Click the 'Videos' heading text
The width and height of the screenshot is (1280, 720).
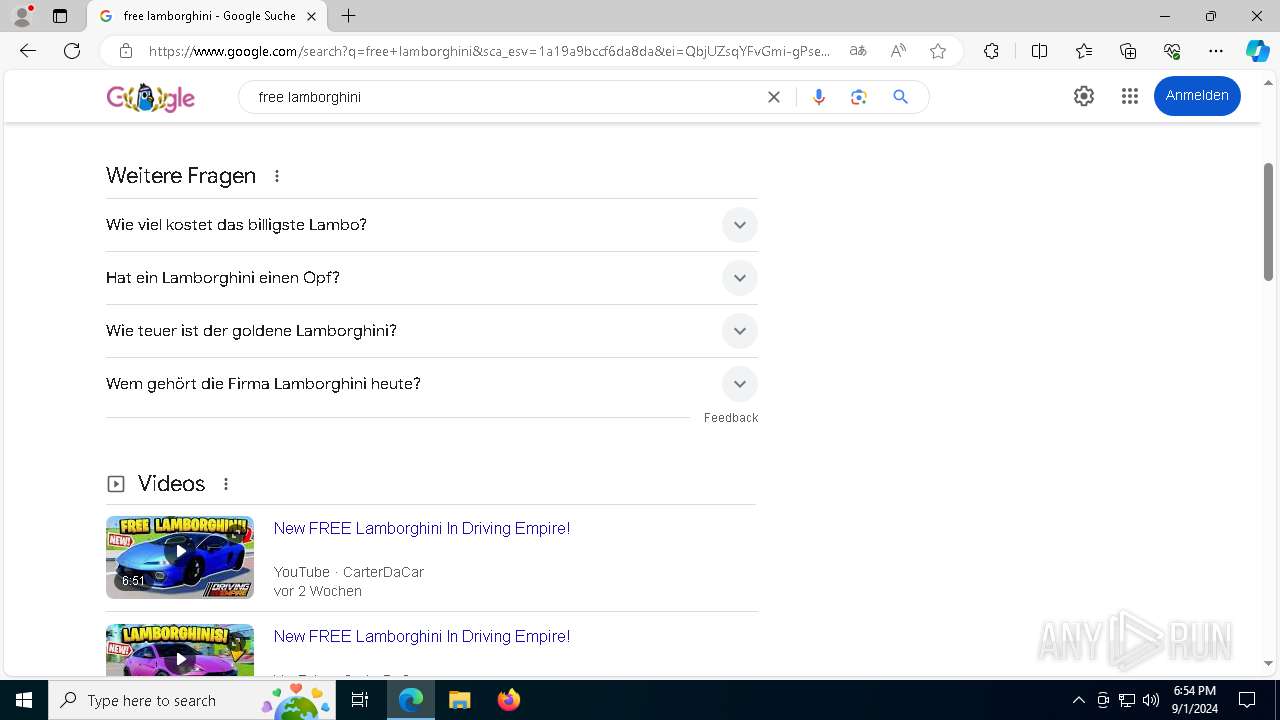pyautogui.click(x=171, y=484)
